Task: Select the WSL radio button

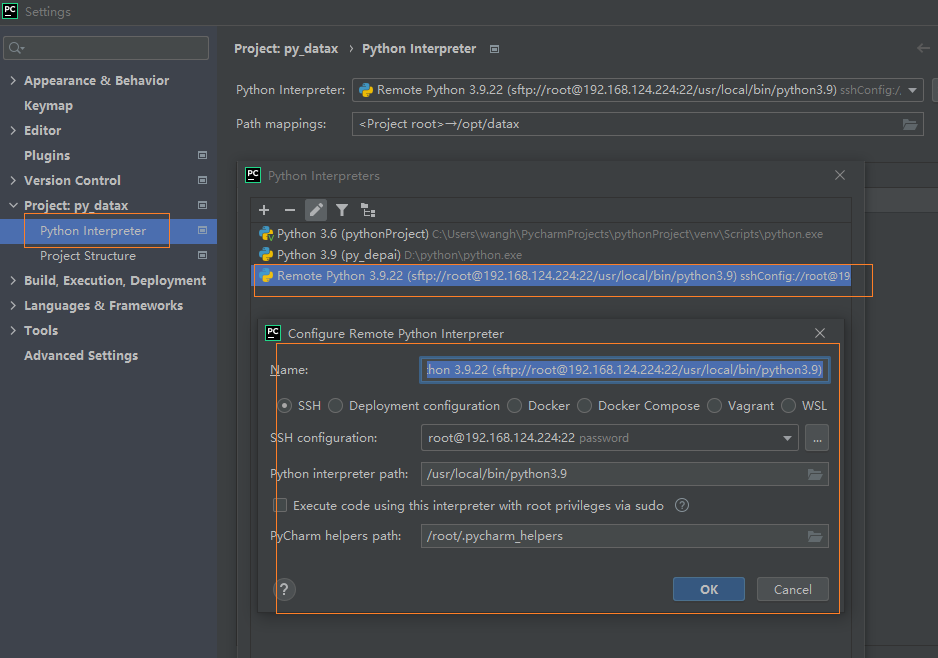Action: 788,406
